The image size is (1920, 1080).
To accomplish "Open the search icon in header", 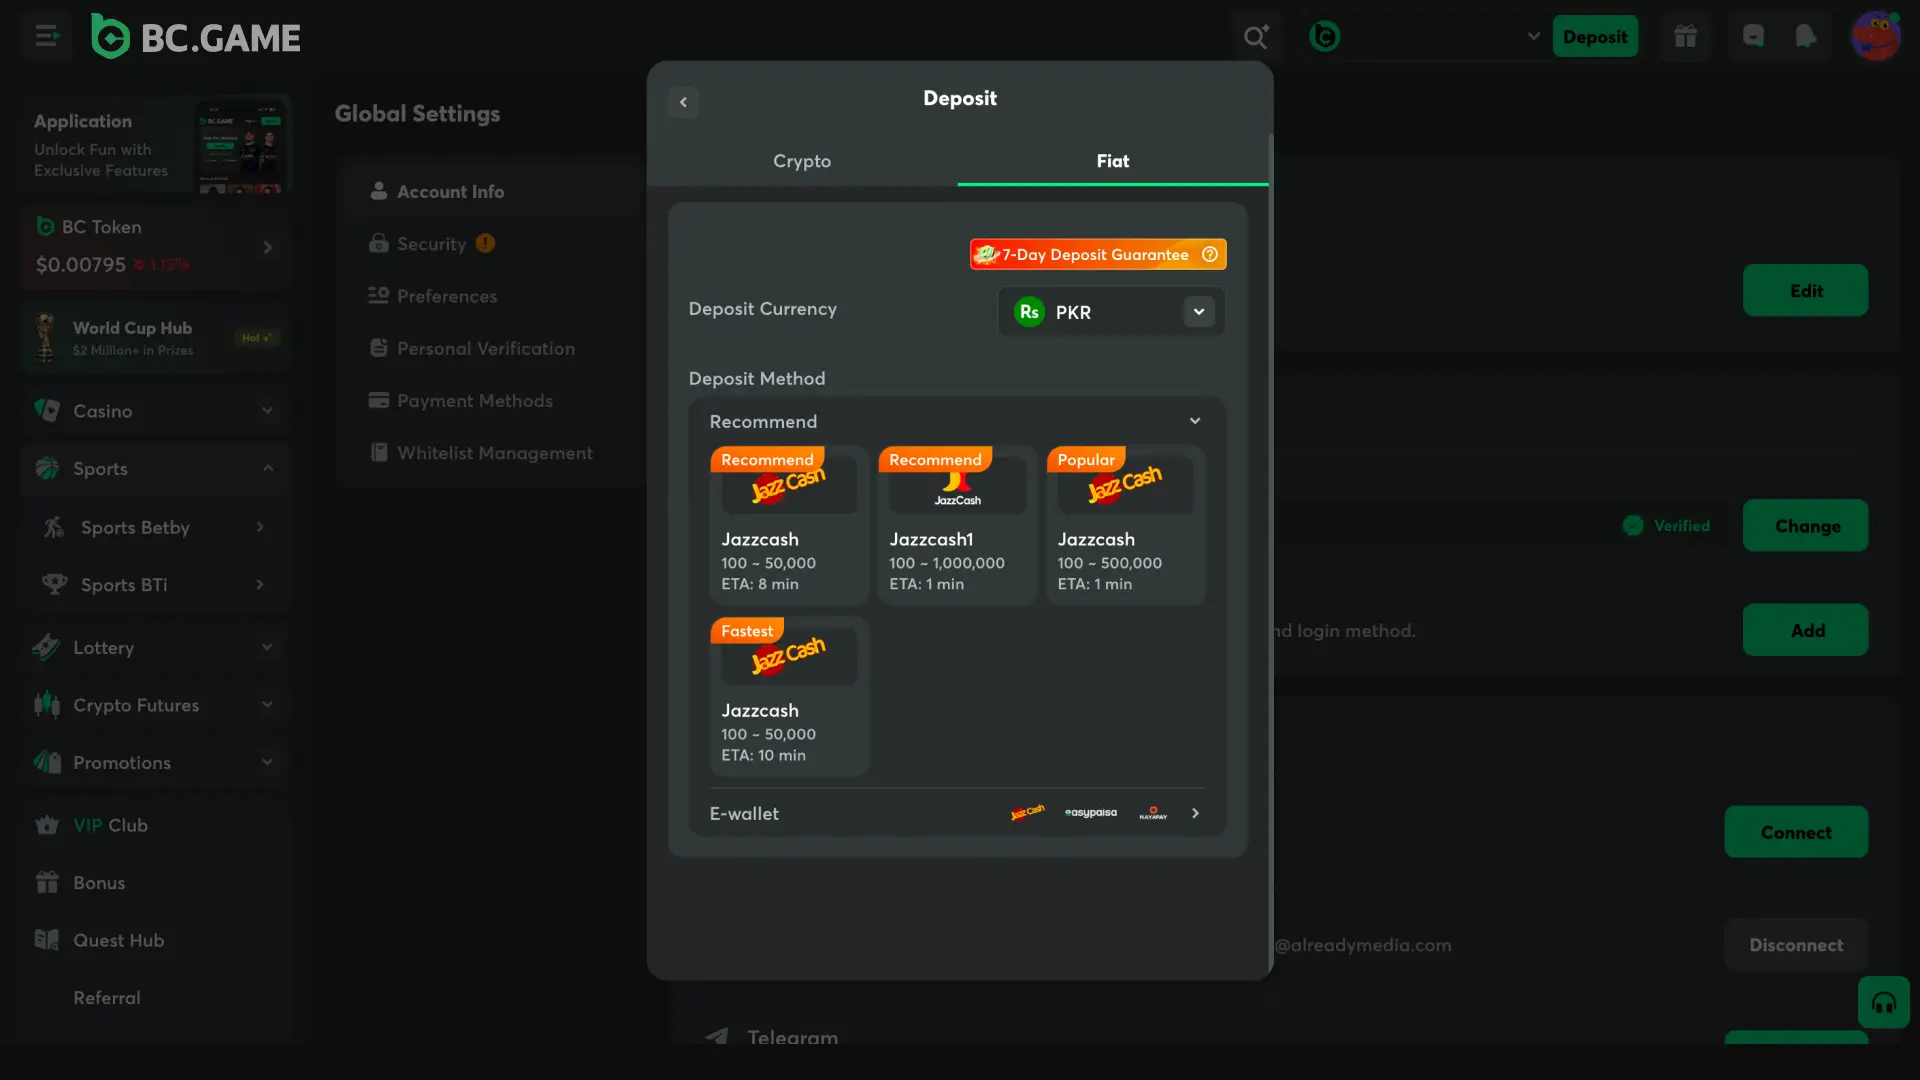I will coord(1256,37).
